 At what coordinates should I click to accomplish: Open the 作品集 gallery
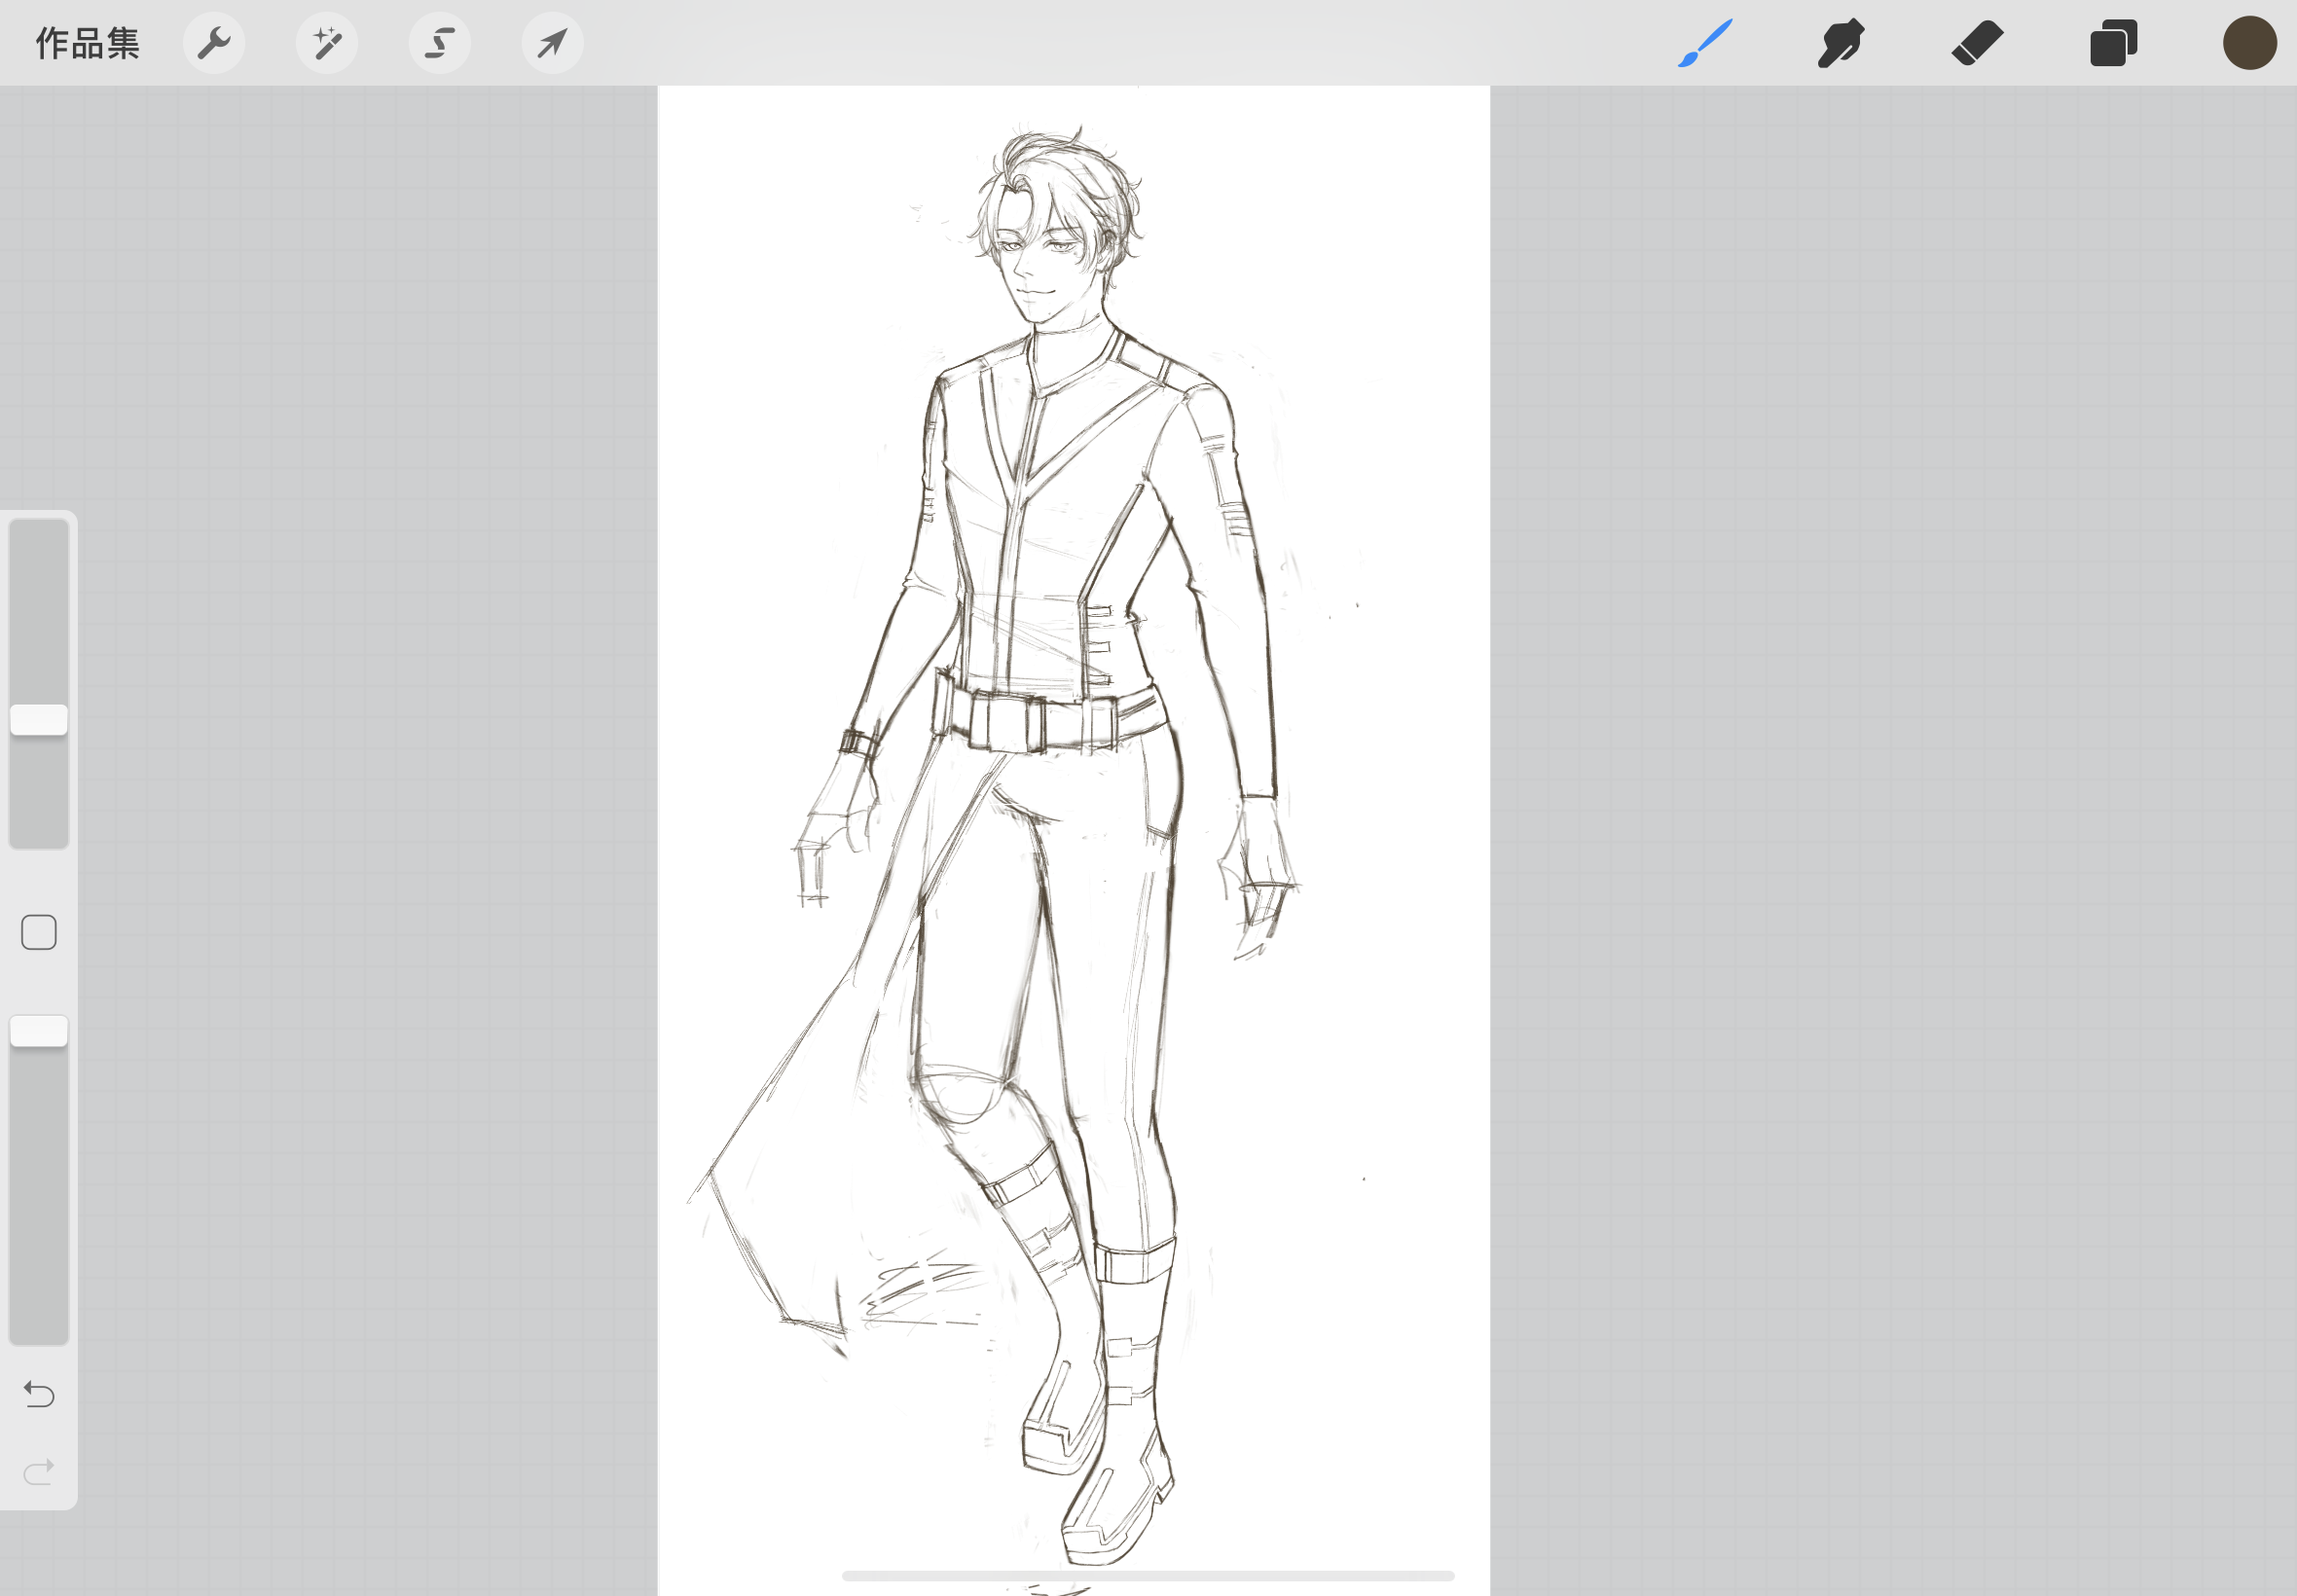(87, 44)
